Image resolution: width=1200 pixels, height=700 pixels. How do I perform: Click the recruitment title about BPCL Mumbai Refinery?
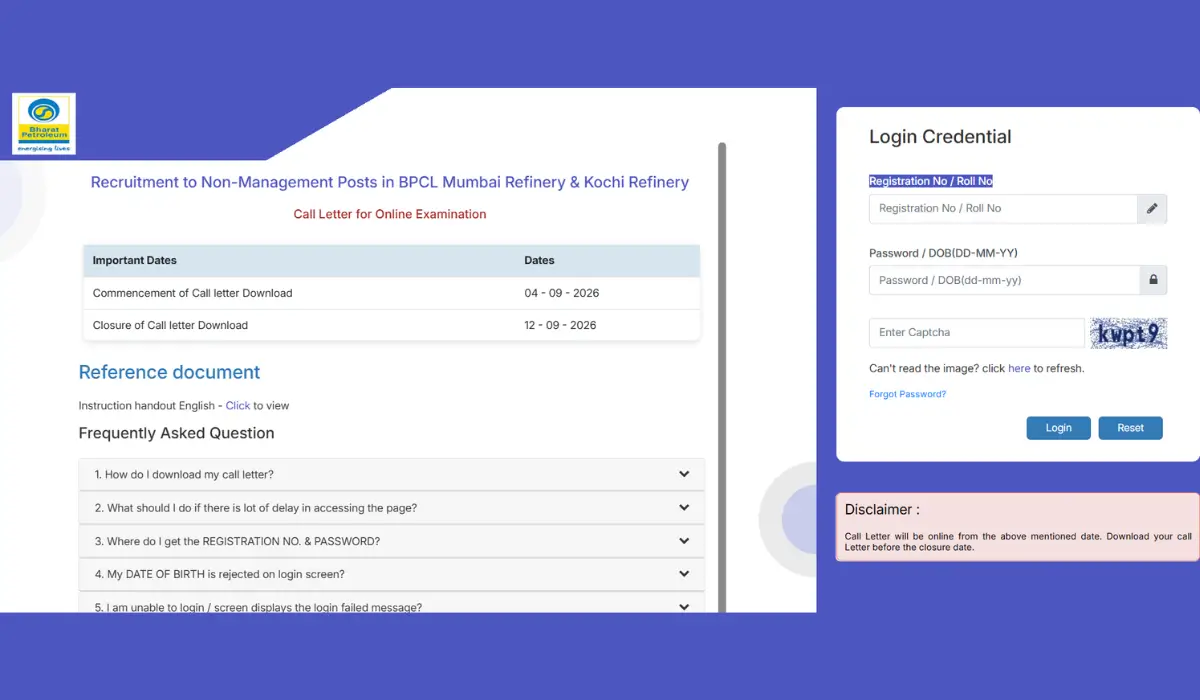[390, 182]
